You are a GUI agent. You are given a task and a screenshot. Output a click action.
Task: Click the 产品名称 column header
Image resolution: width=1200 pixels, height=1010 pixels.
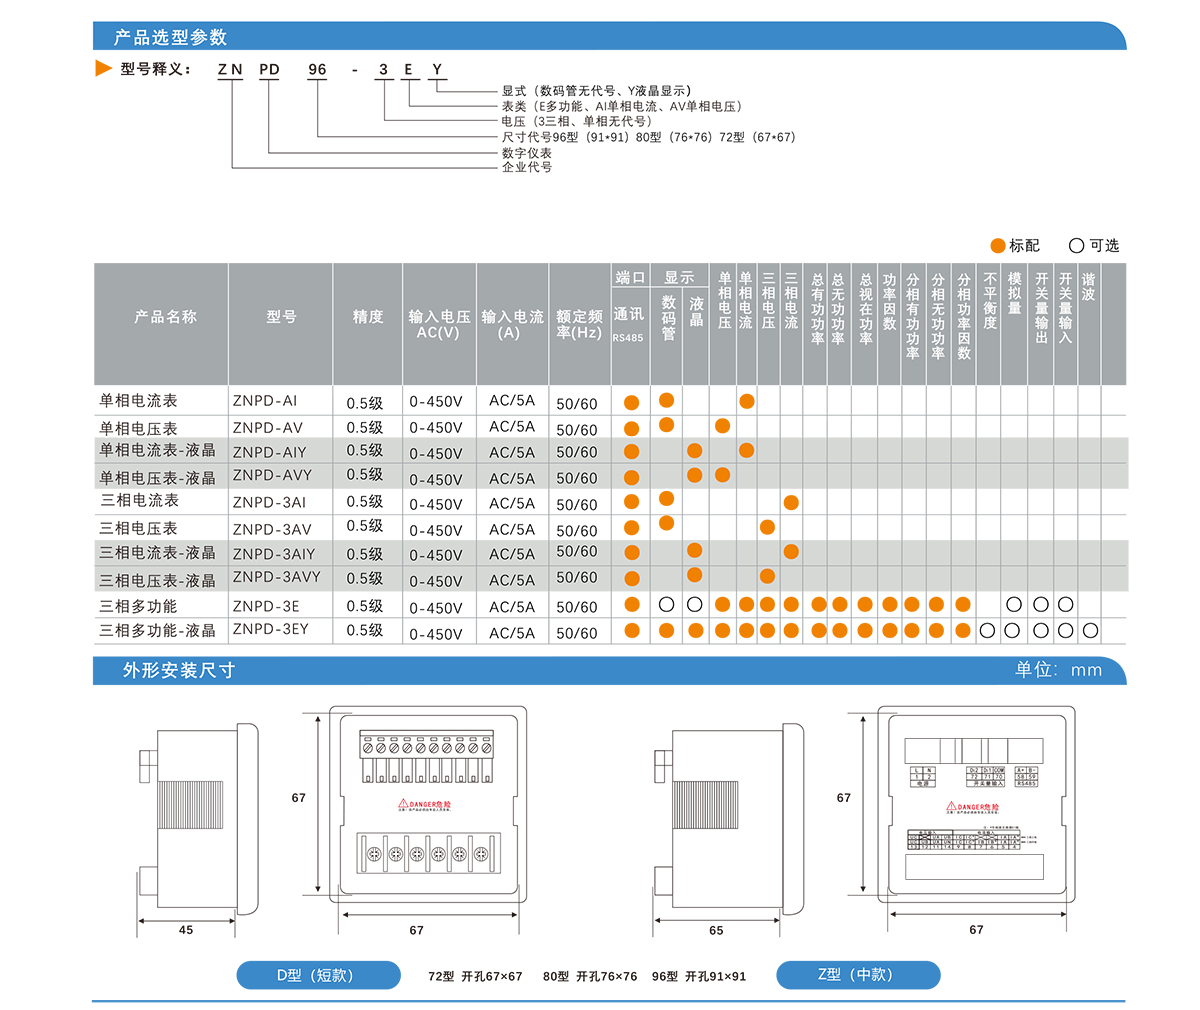[x=165, y=317]
